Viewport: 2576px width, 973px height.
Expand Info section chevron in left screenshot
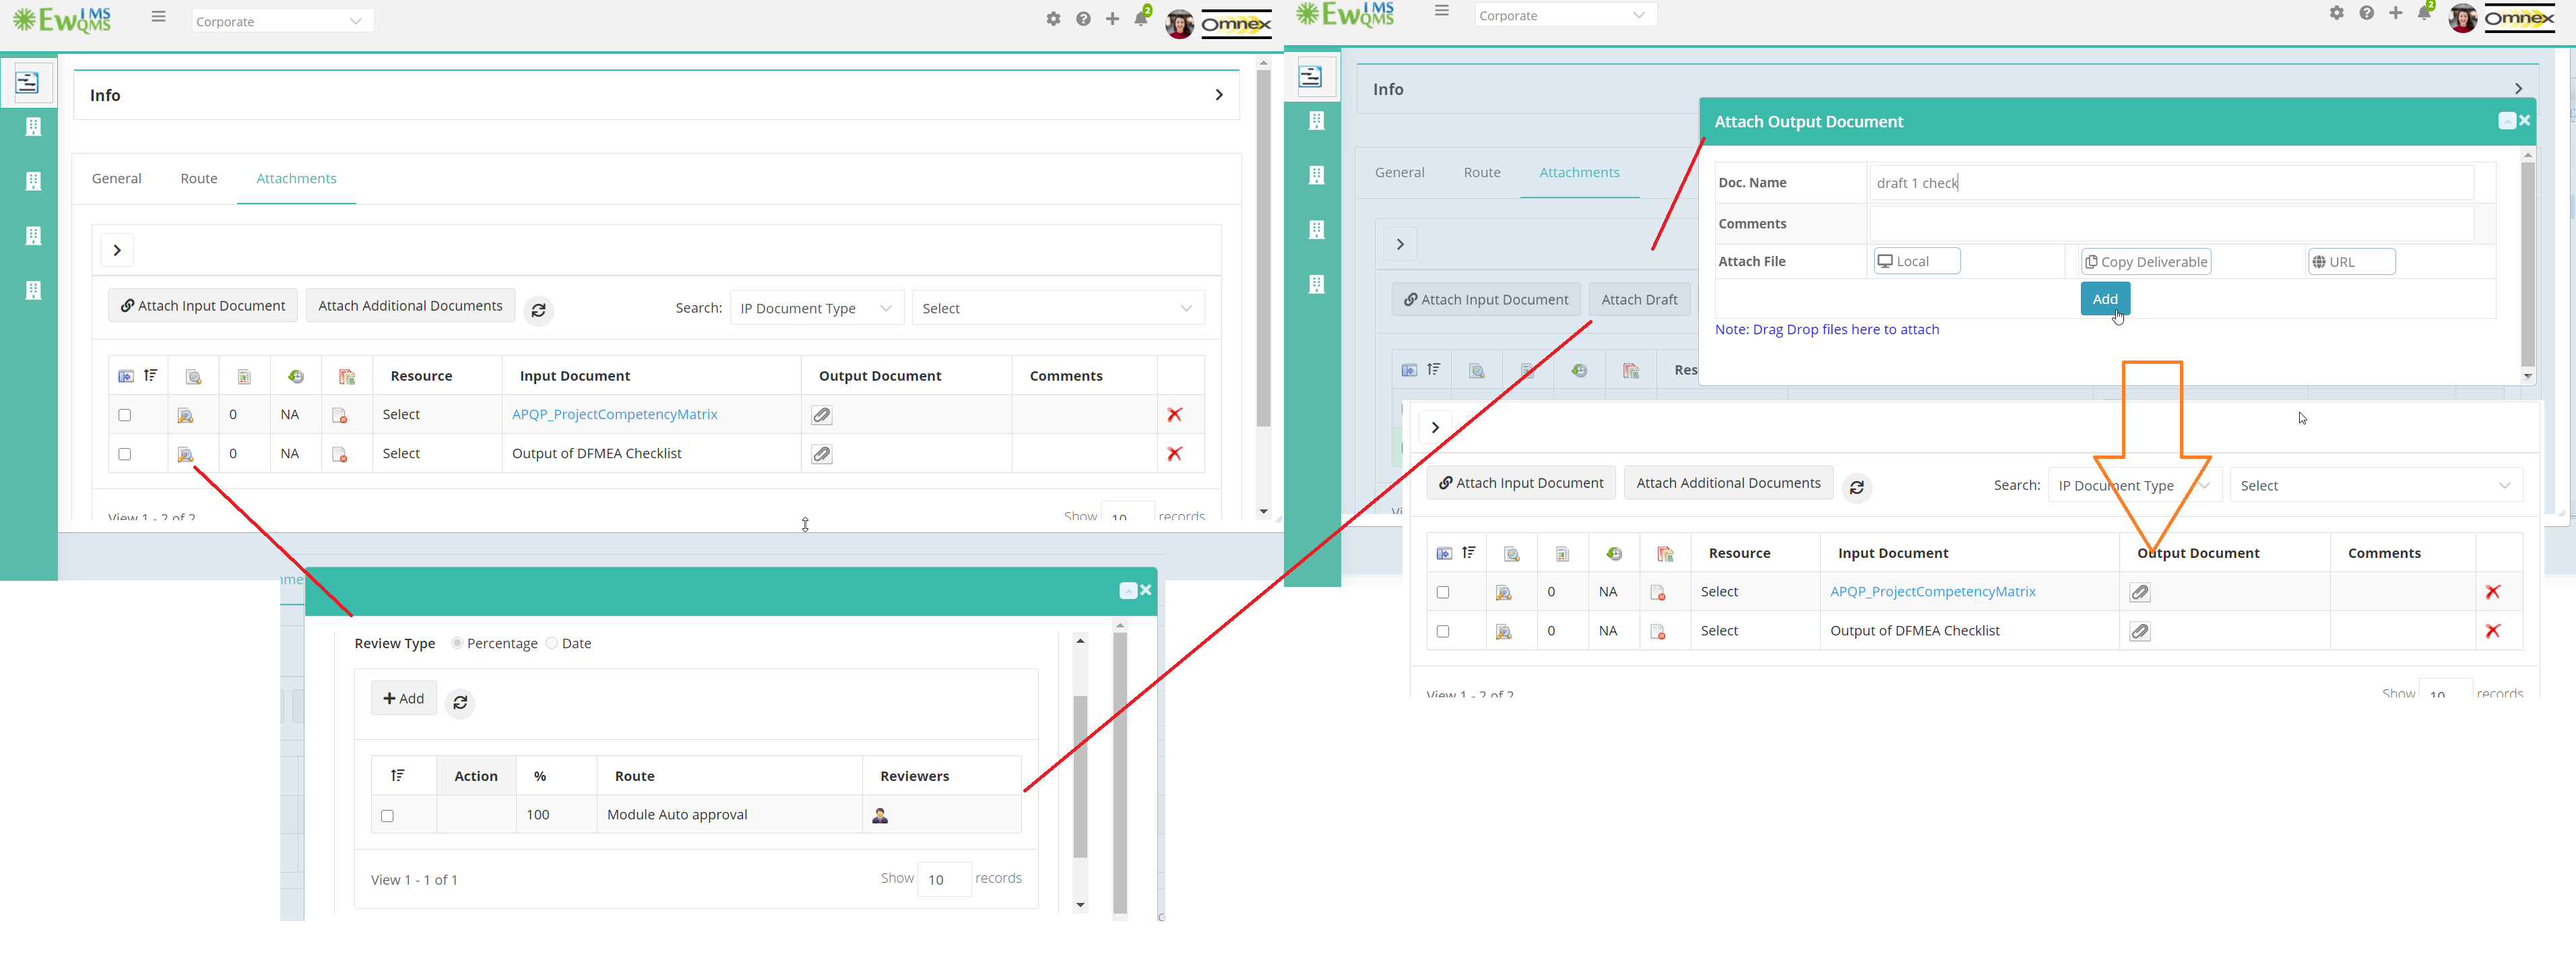pos(1219,95)
